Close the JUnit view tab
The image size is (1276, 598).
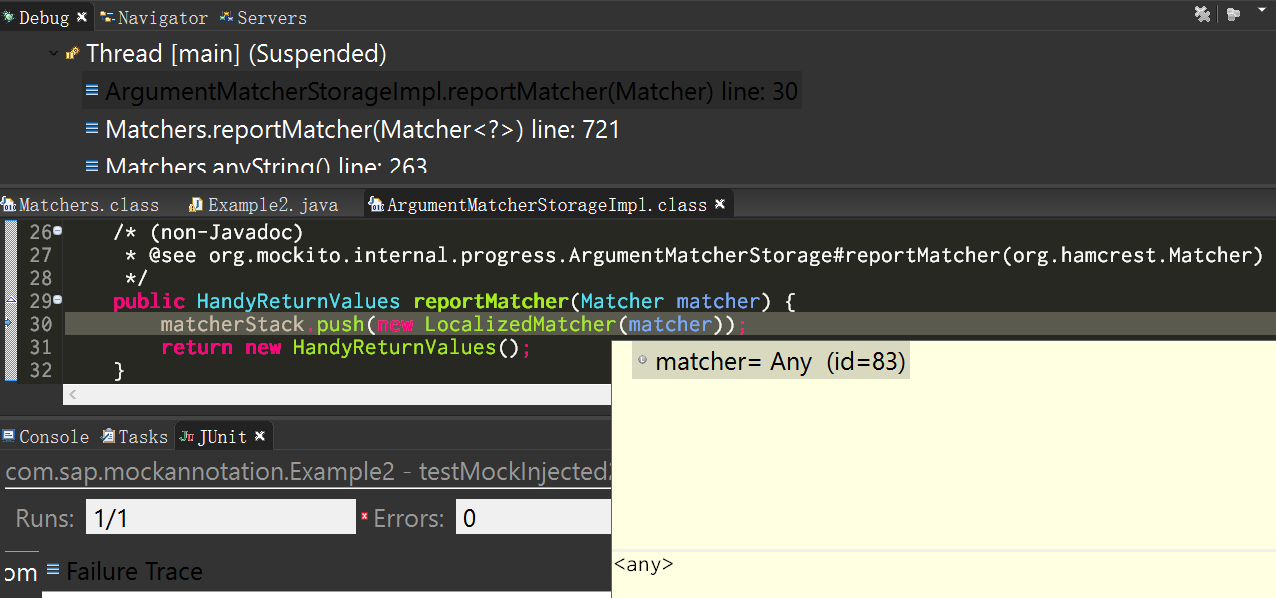[x=260, y=436]
